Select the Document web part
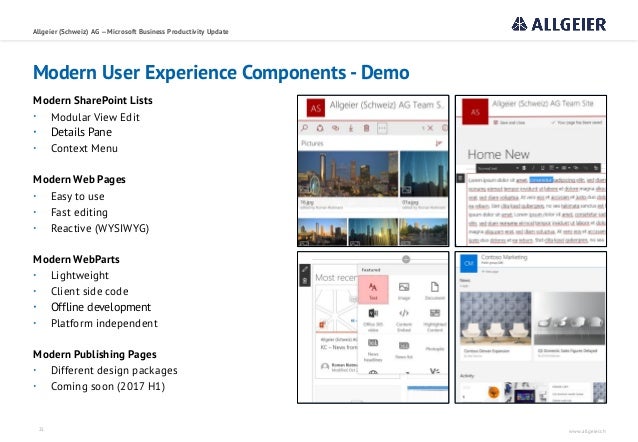 pyautogui.click(x=435, y=291)
